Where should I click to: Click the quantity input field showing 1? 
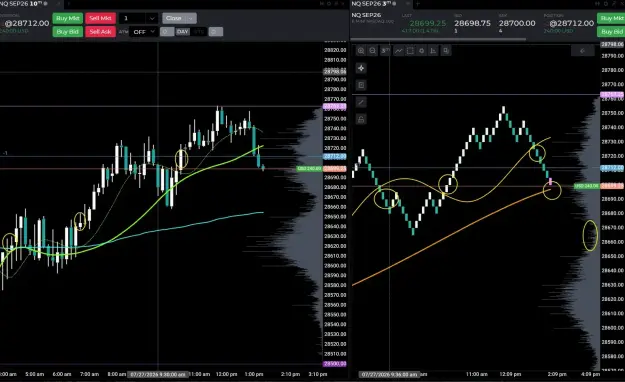133,18
